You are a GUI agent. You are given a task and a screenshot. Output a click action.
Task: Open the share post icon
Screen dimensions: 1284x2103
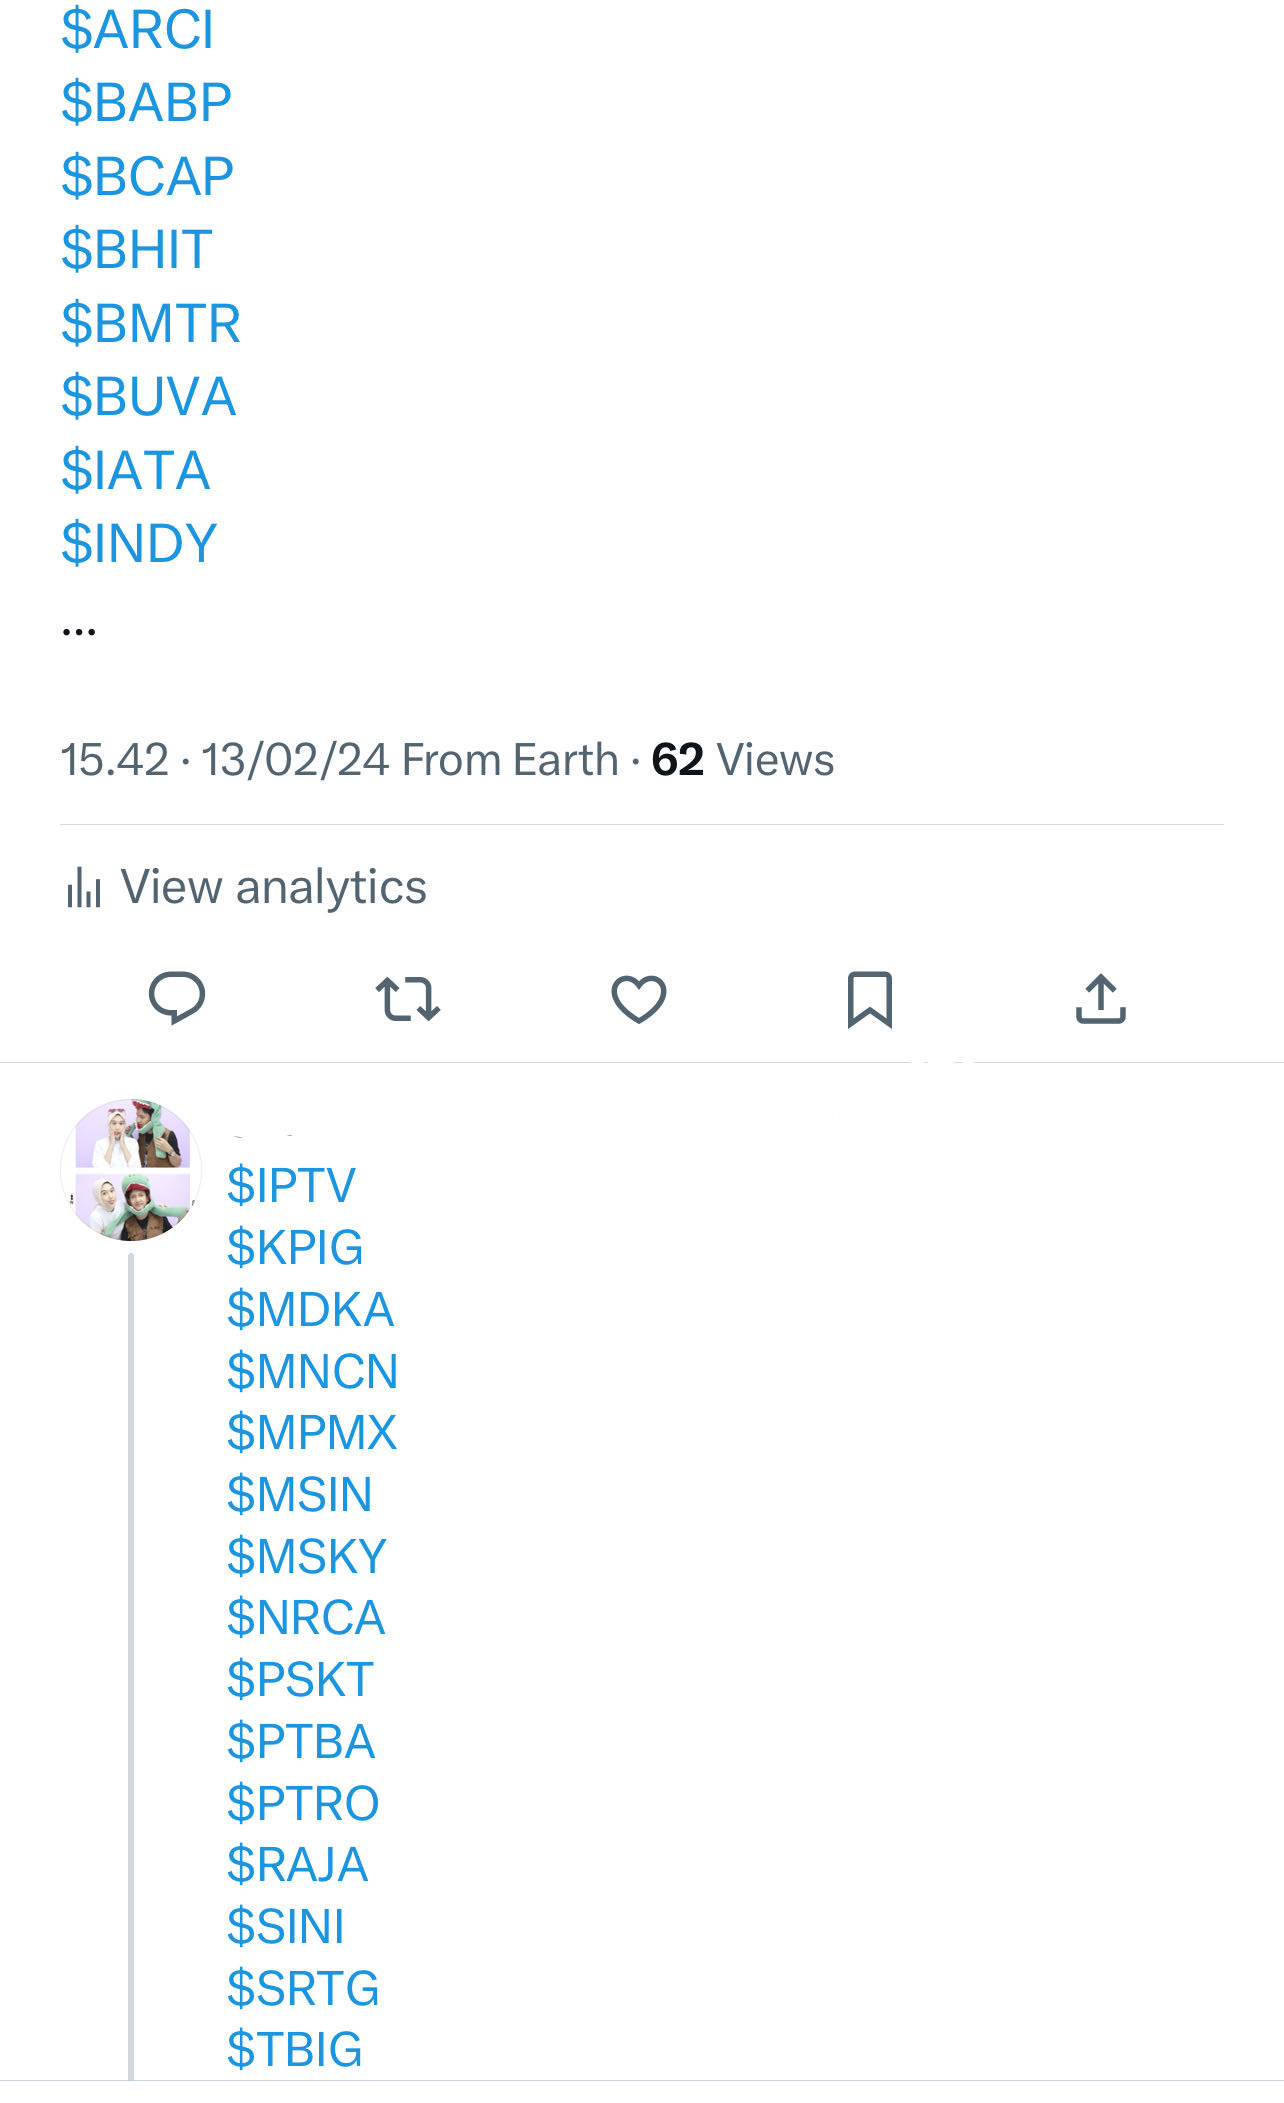1101,998
